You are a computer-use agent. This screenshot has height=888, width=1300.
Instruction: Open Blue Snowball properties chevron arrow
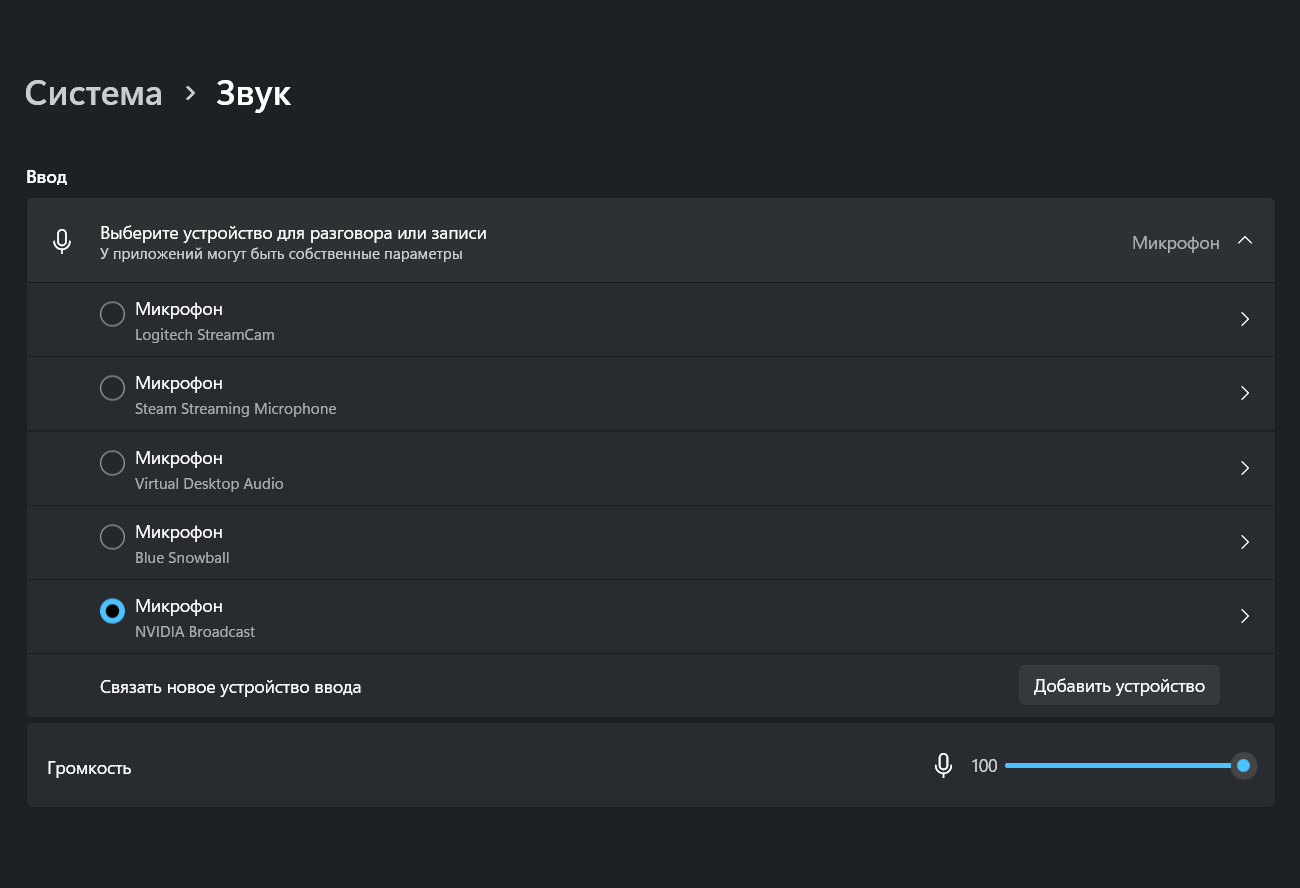[x=1245, y=542]
